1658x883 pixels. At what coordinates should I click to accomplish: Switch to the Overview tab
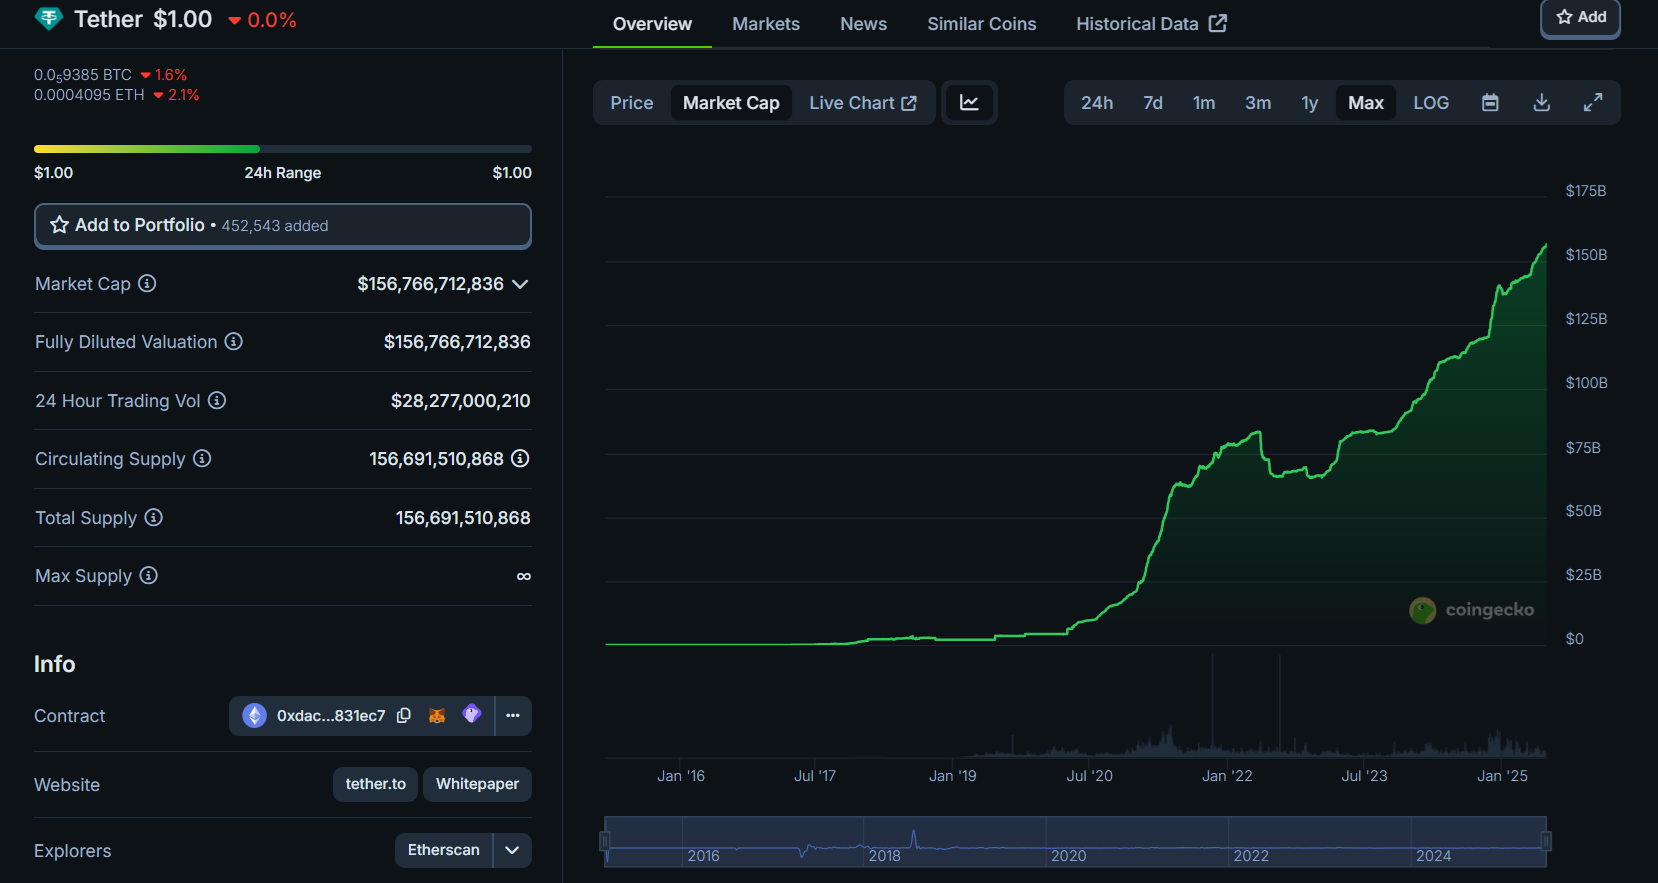pos(652,24)
